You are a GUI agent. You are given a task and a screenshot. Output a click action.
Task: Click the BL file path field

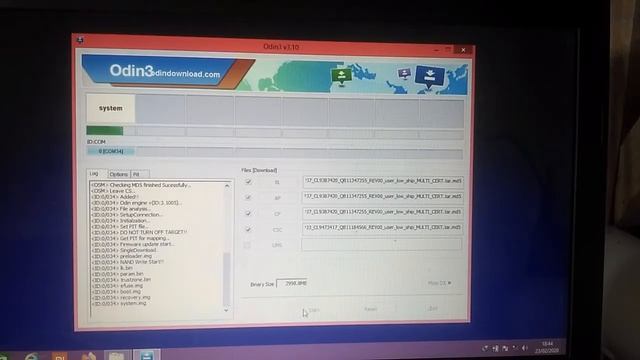click(382, 181)
